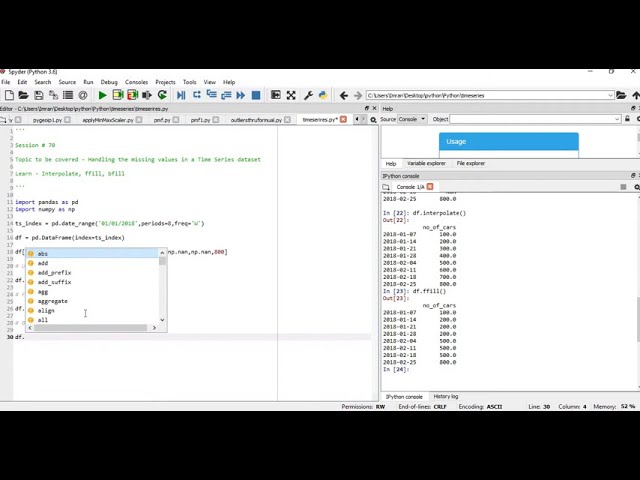Stop debugging with blue square
The height and width of the screenshot is (480, 640).
(256, 95)
